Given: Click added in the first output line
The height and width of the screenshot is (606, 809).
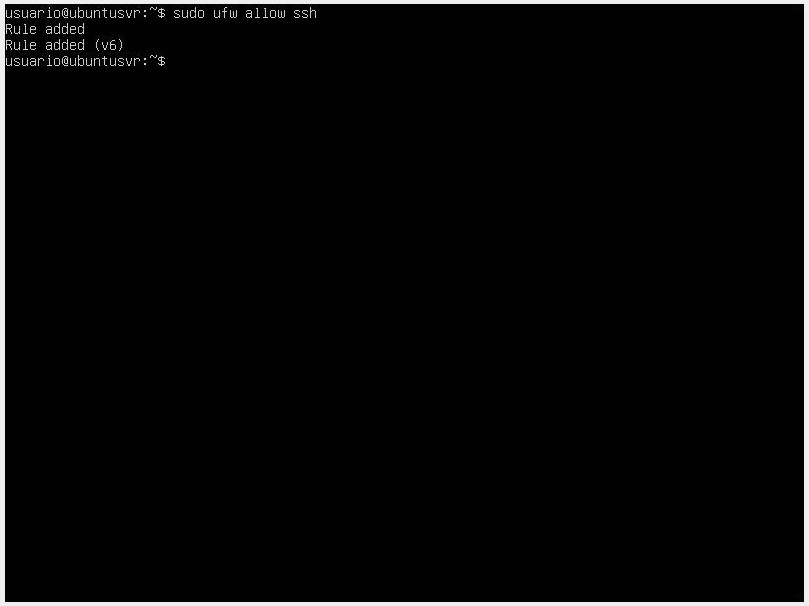Looking at the screenshot, I should (x=64, y=29).
